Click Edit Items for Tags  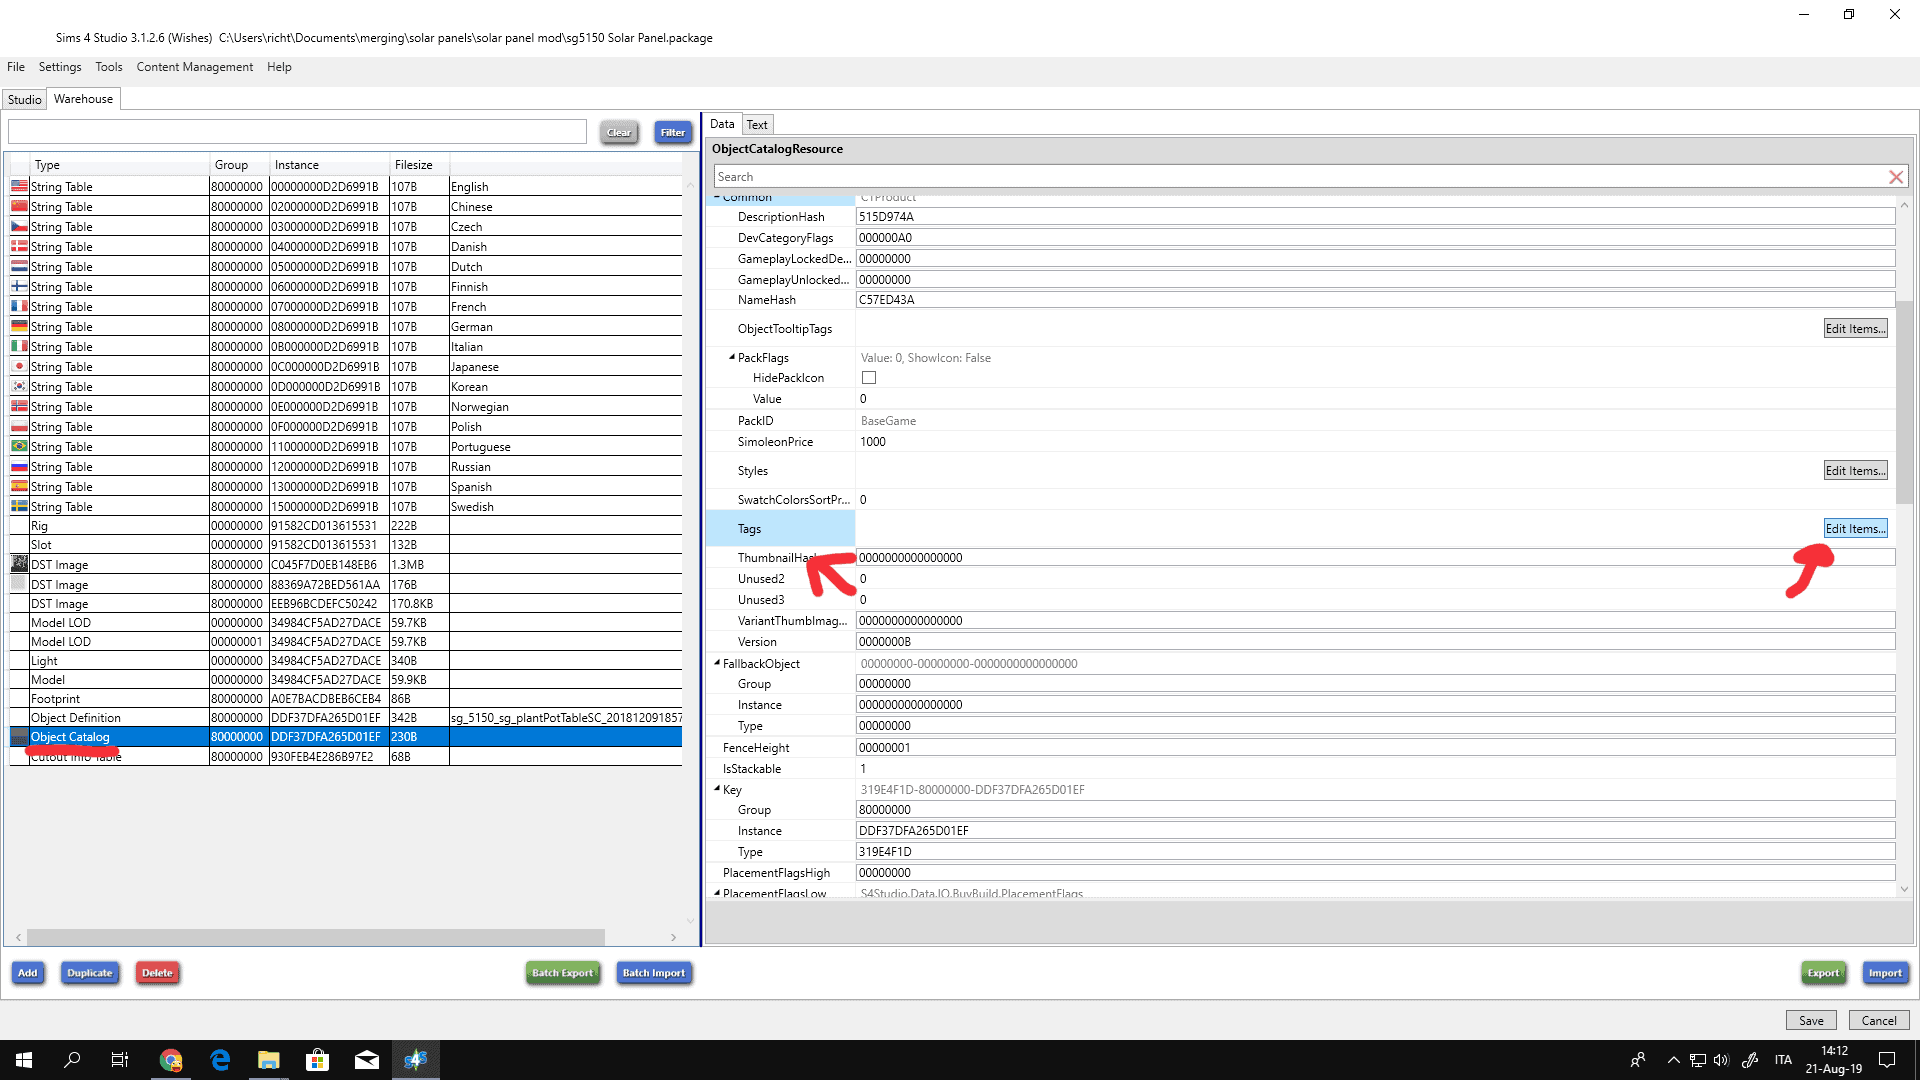click(x=1854, y=529)
